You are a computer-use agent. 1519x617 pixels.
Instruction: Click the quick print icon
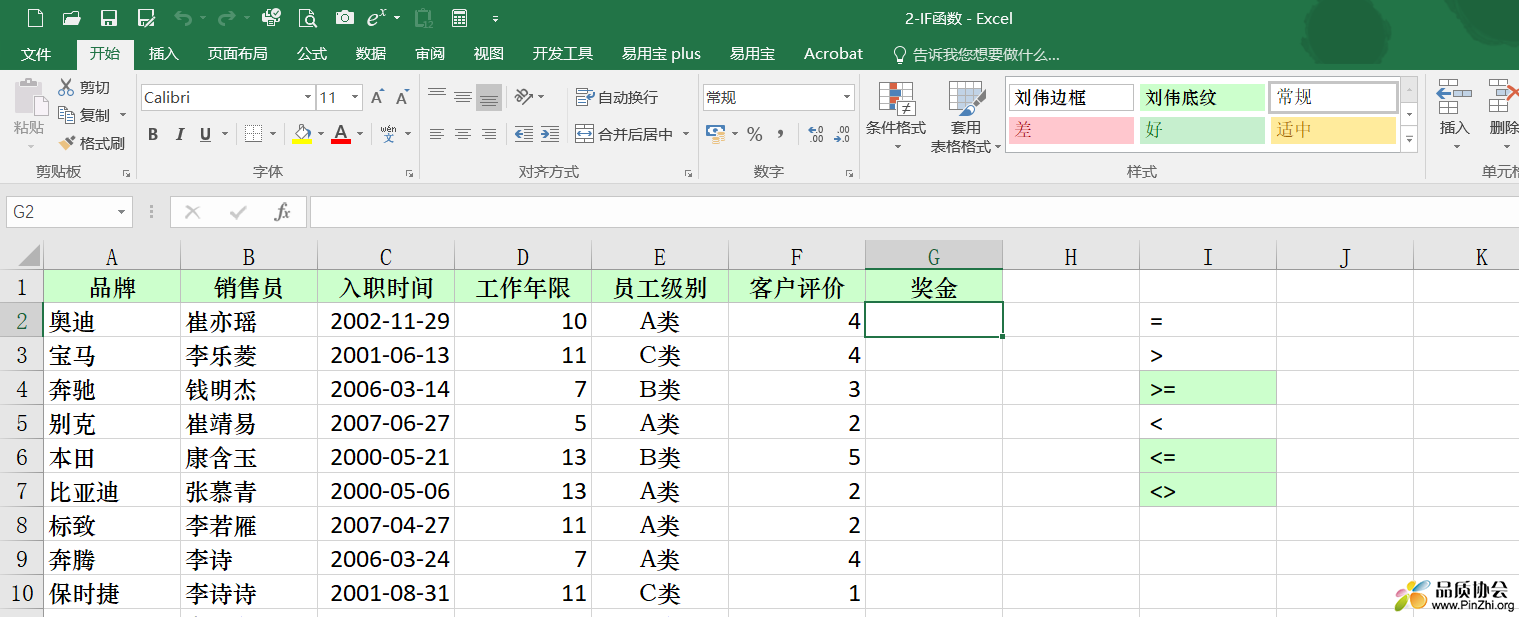271,18
